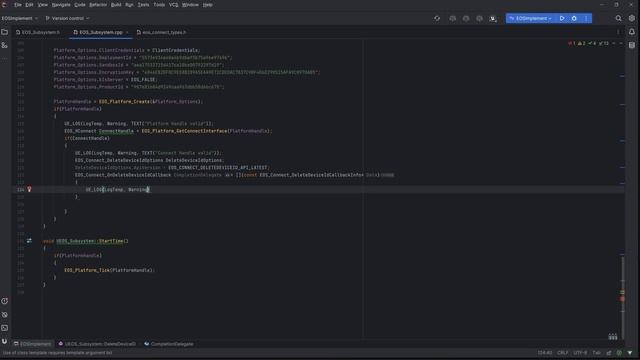Click the gutter navigate icon beside StartTimer
Viewport: 640px width, 360px height.
click(x=29, y=241)
